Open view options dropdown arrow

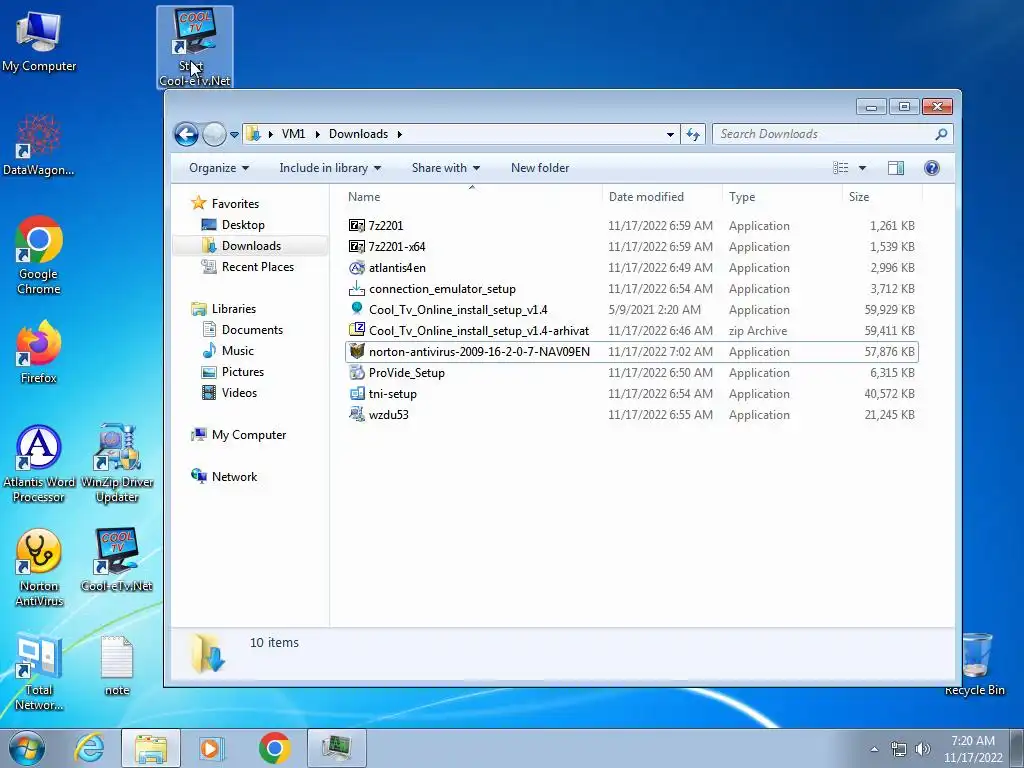862,168
